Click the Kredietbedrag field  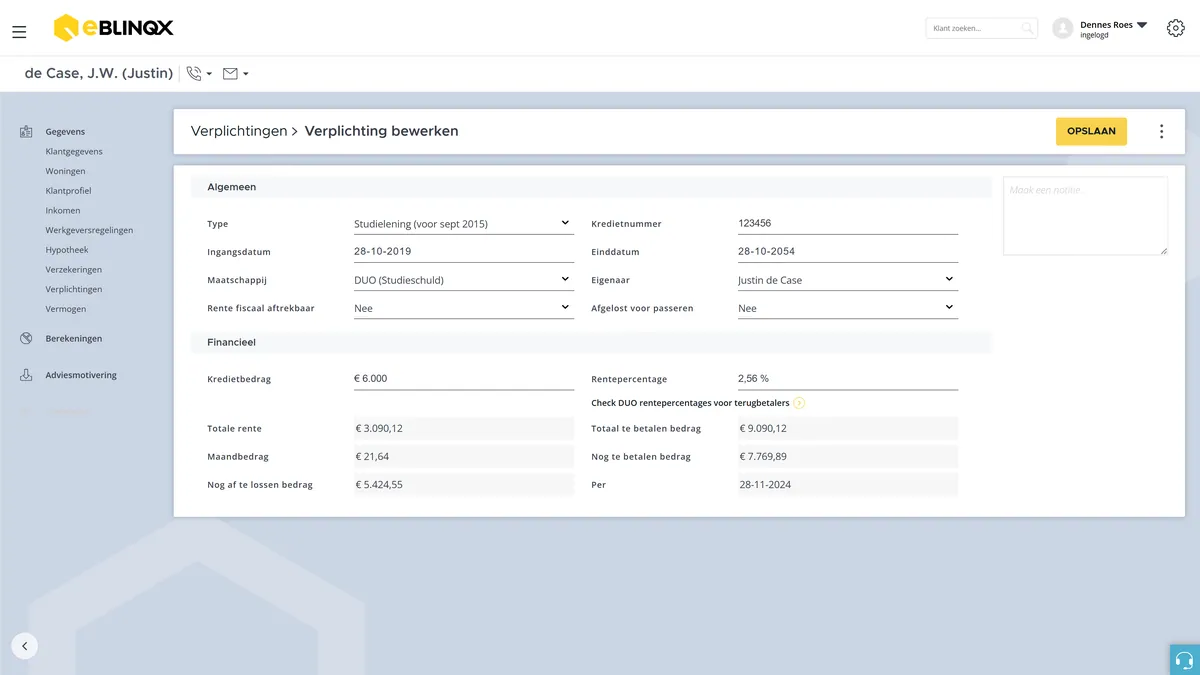click(x=463, y=379)
